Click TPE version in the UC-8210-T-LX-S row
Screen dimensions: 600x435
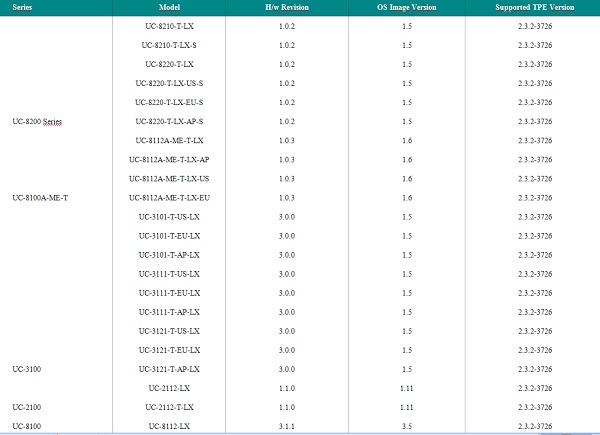[536, 45]
